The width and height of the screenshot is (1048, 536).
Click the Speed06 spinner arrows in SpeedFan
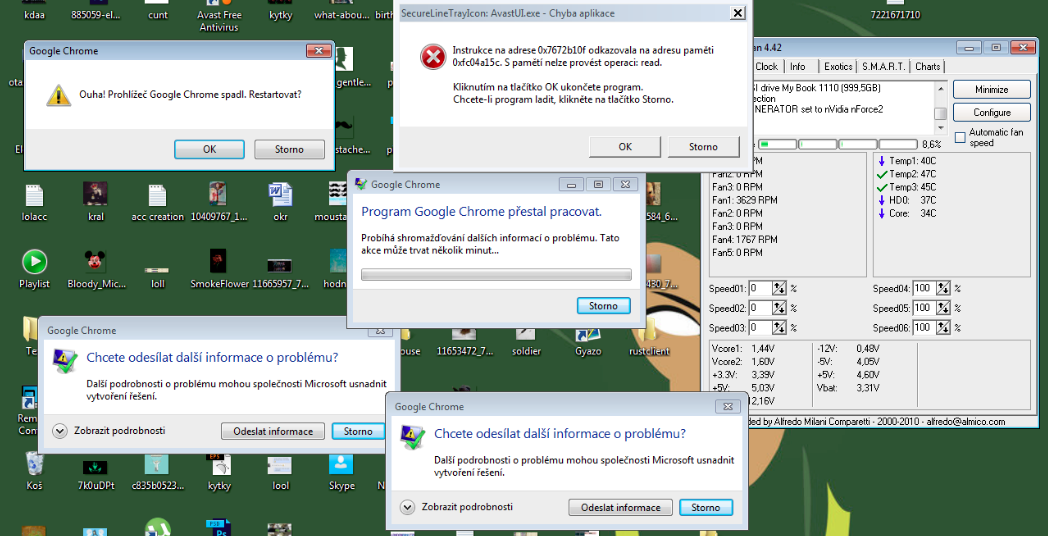942,327
